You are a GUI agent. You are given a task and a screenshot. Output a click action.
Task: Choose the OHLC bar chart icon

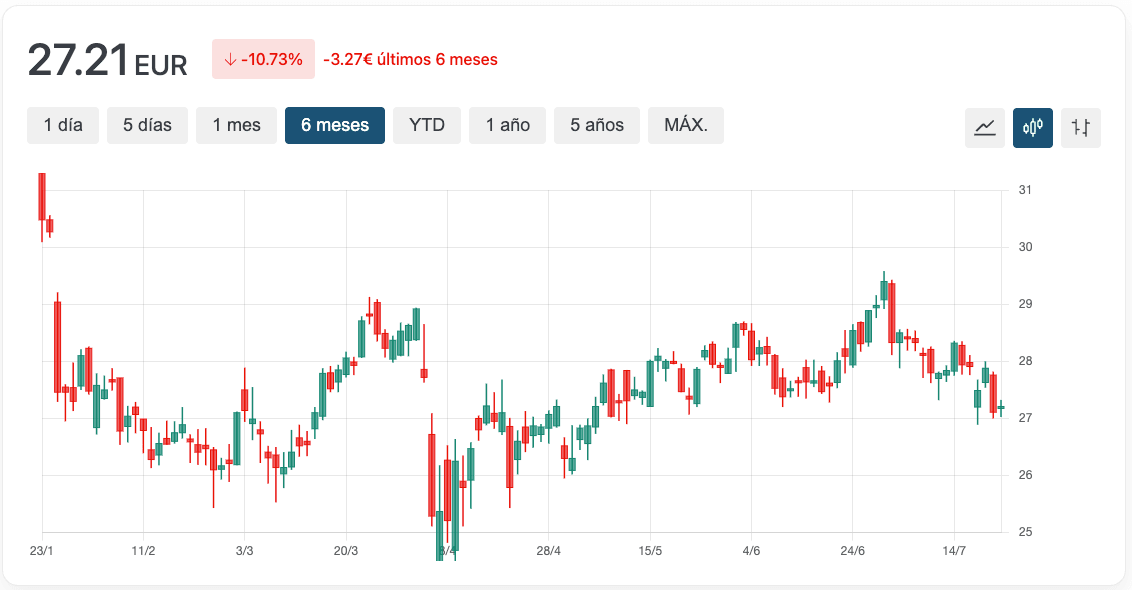click(1080, 127)
